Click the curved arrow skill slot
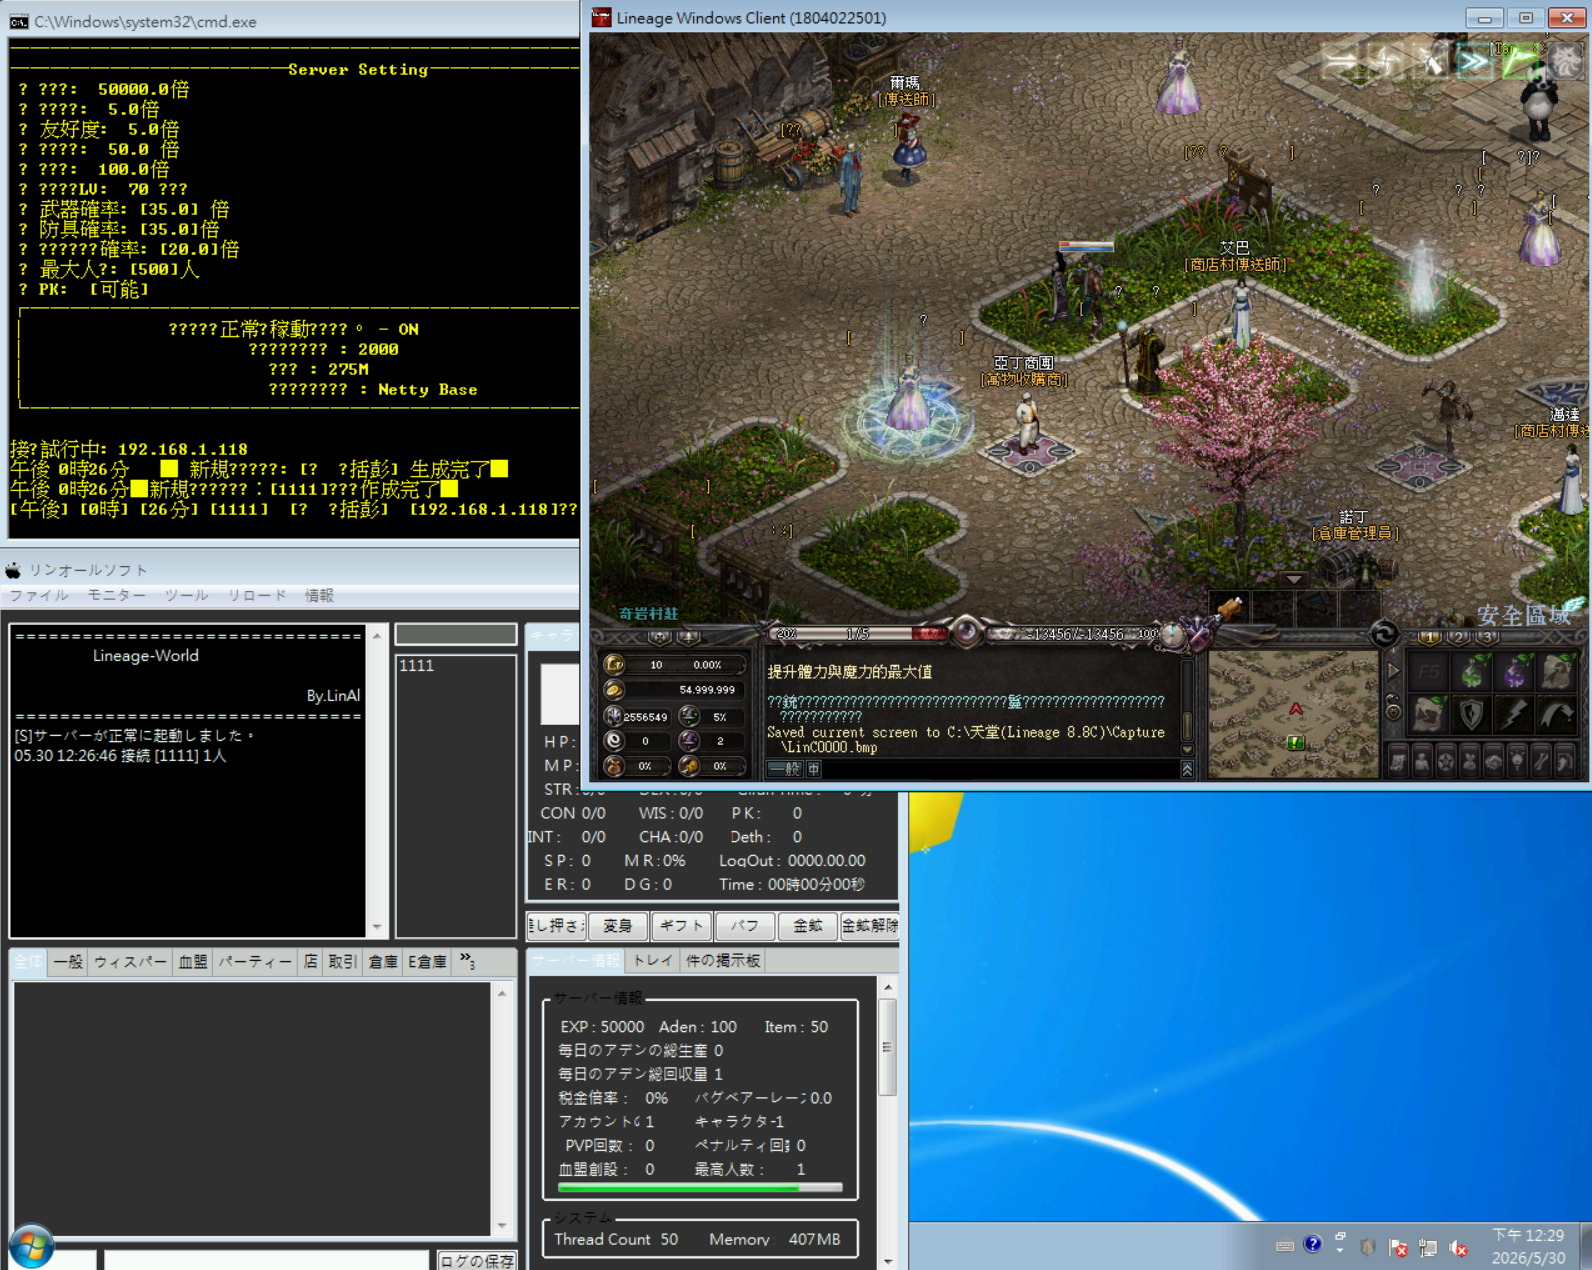This screenshot has height=1270, width=1592. 1557,713
